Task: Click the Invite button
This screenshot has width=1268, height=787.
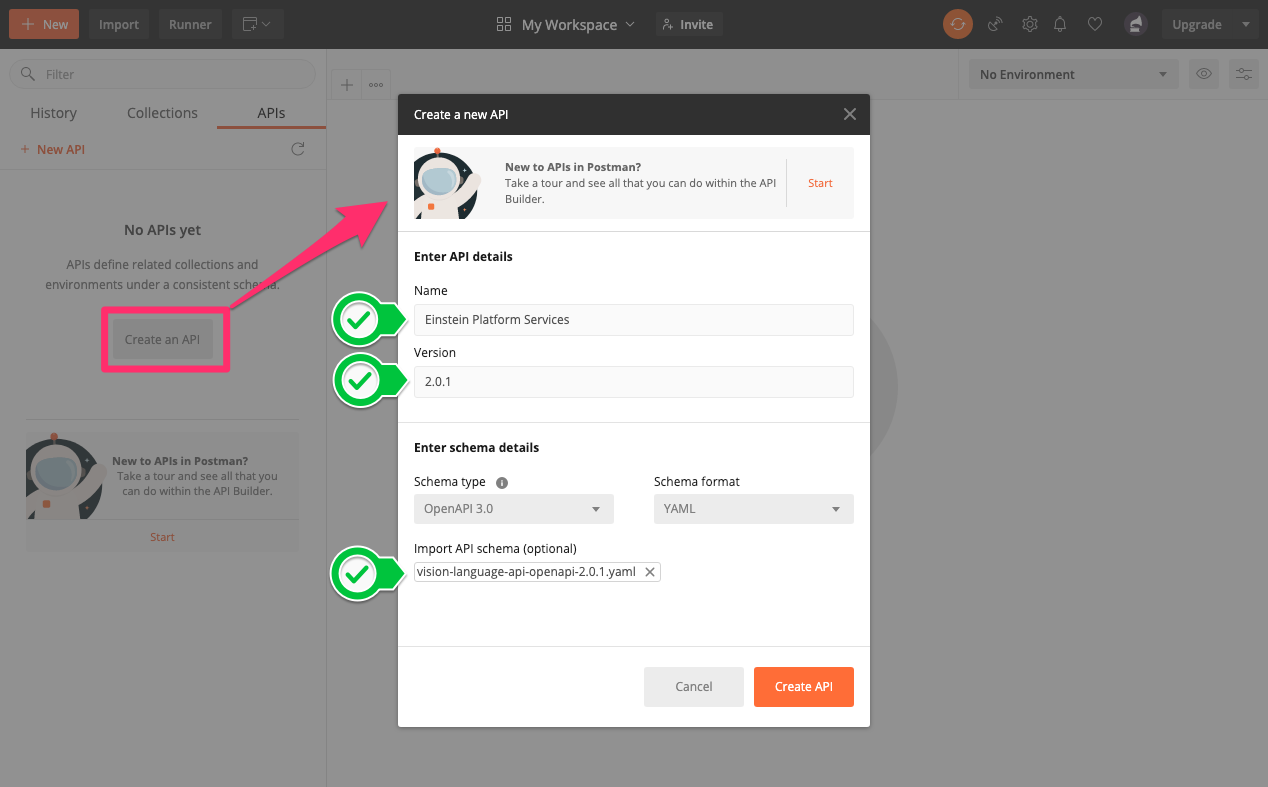Action: (688, 24)
